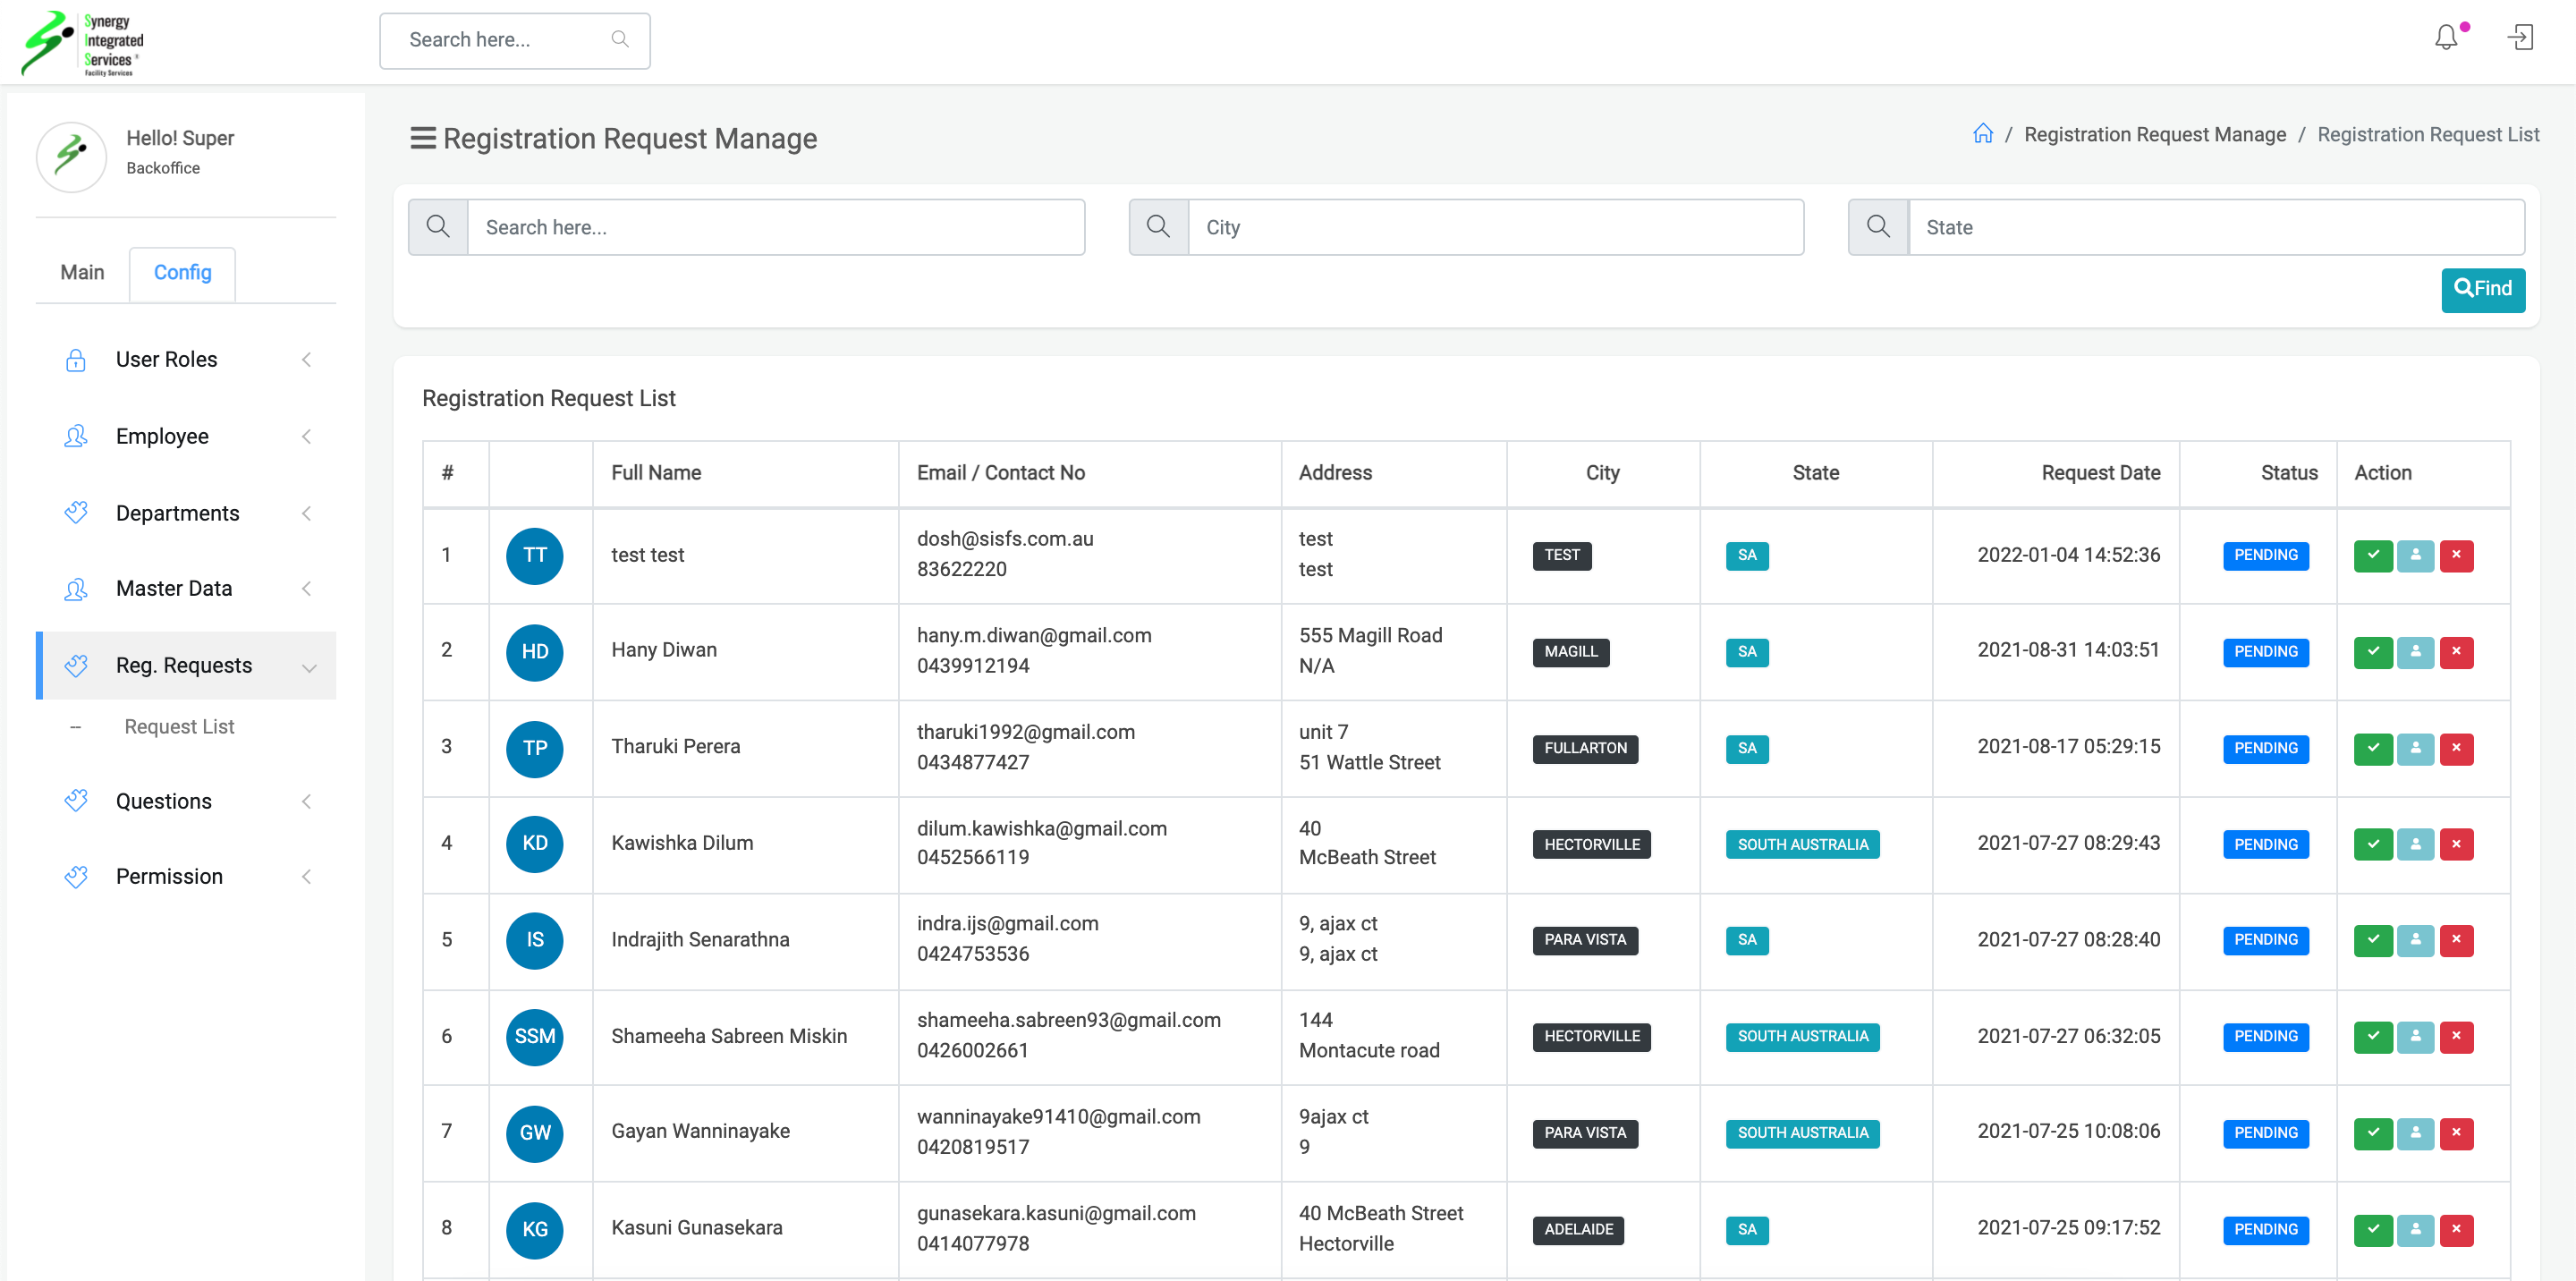The image size is (2576, 1281).
Task: Click the State filter input field
Action: click(x=2215, y=228)
